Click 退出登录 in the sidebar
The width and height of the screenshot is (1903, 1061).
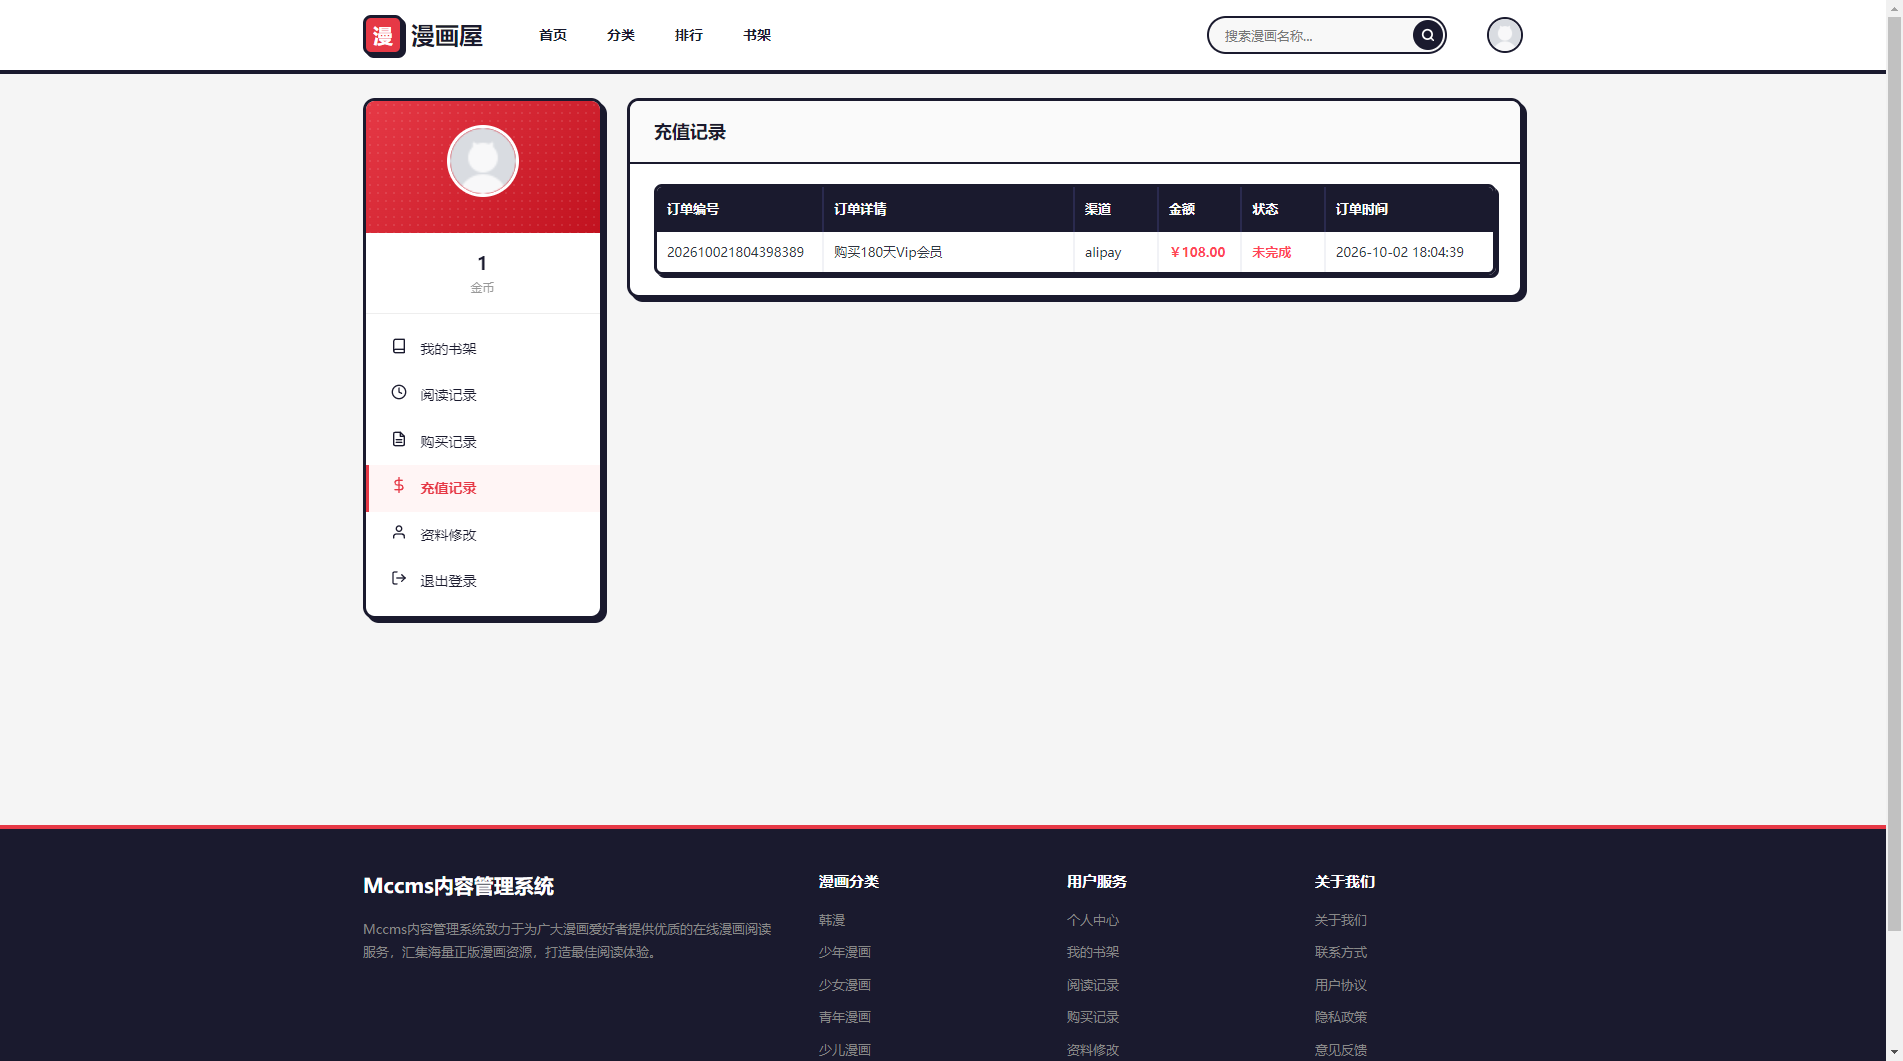[x=483, y=581]
